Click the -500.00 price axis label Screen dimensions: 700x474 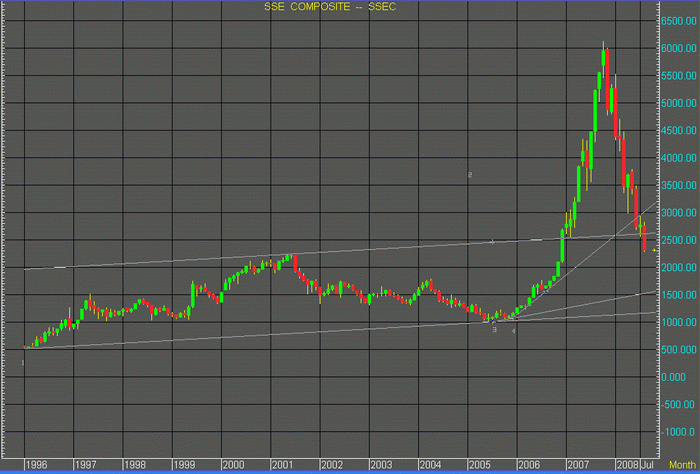(x=678, y=405)
